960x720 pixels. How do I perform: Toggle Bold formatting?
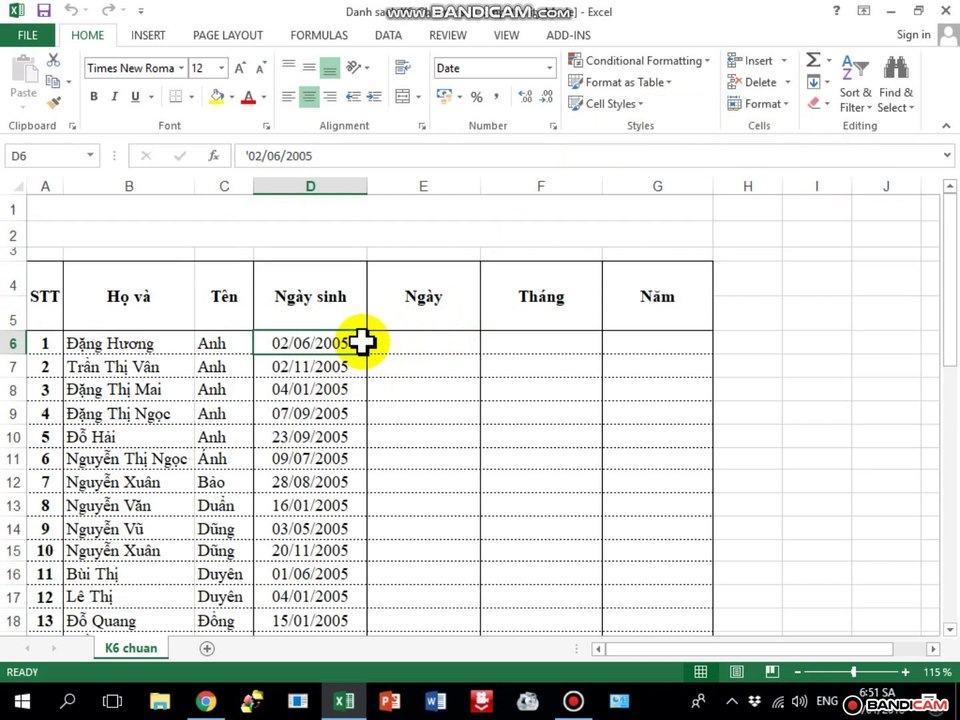point(94,96)
